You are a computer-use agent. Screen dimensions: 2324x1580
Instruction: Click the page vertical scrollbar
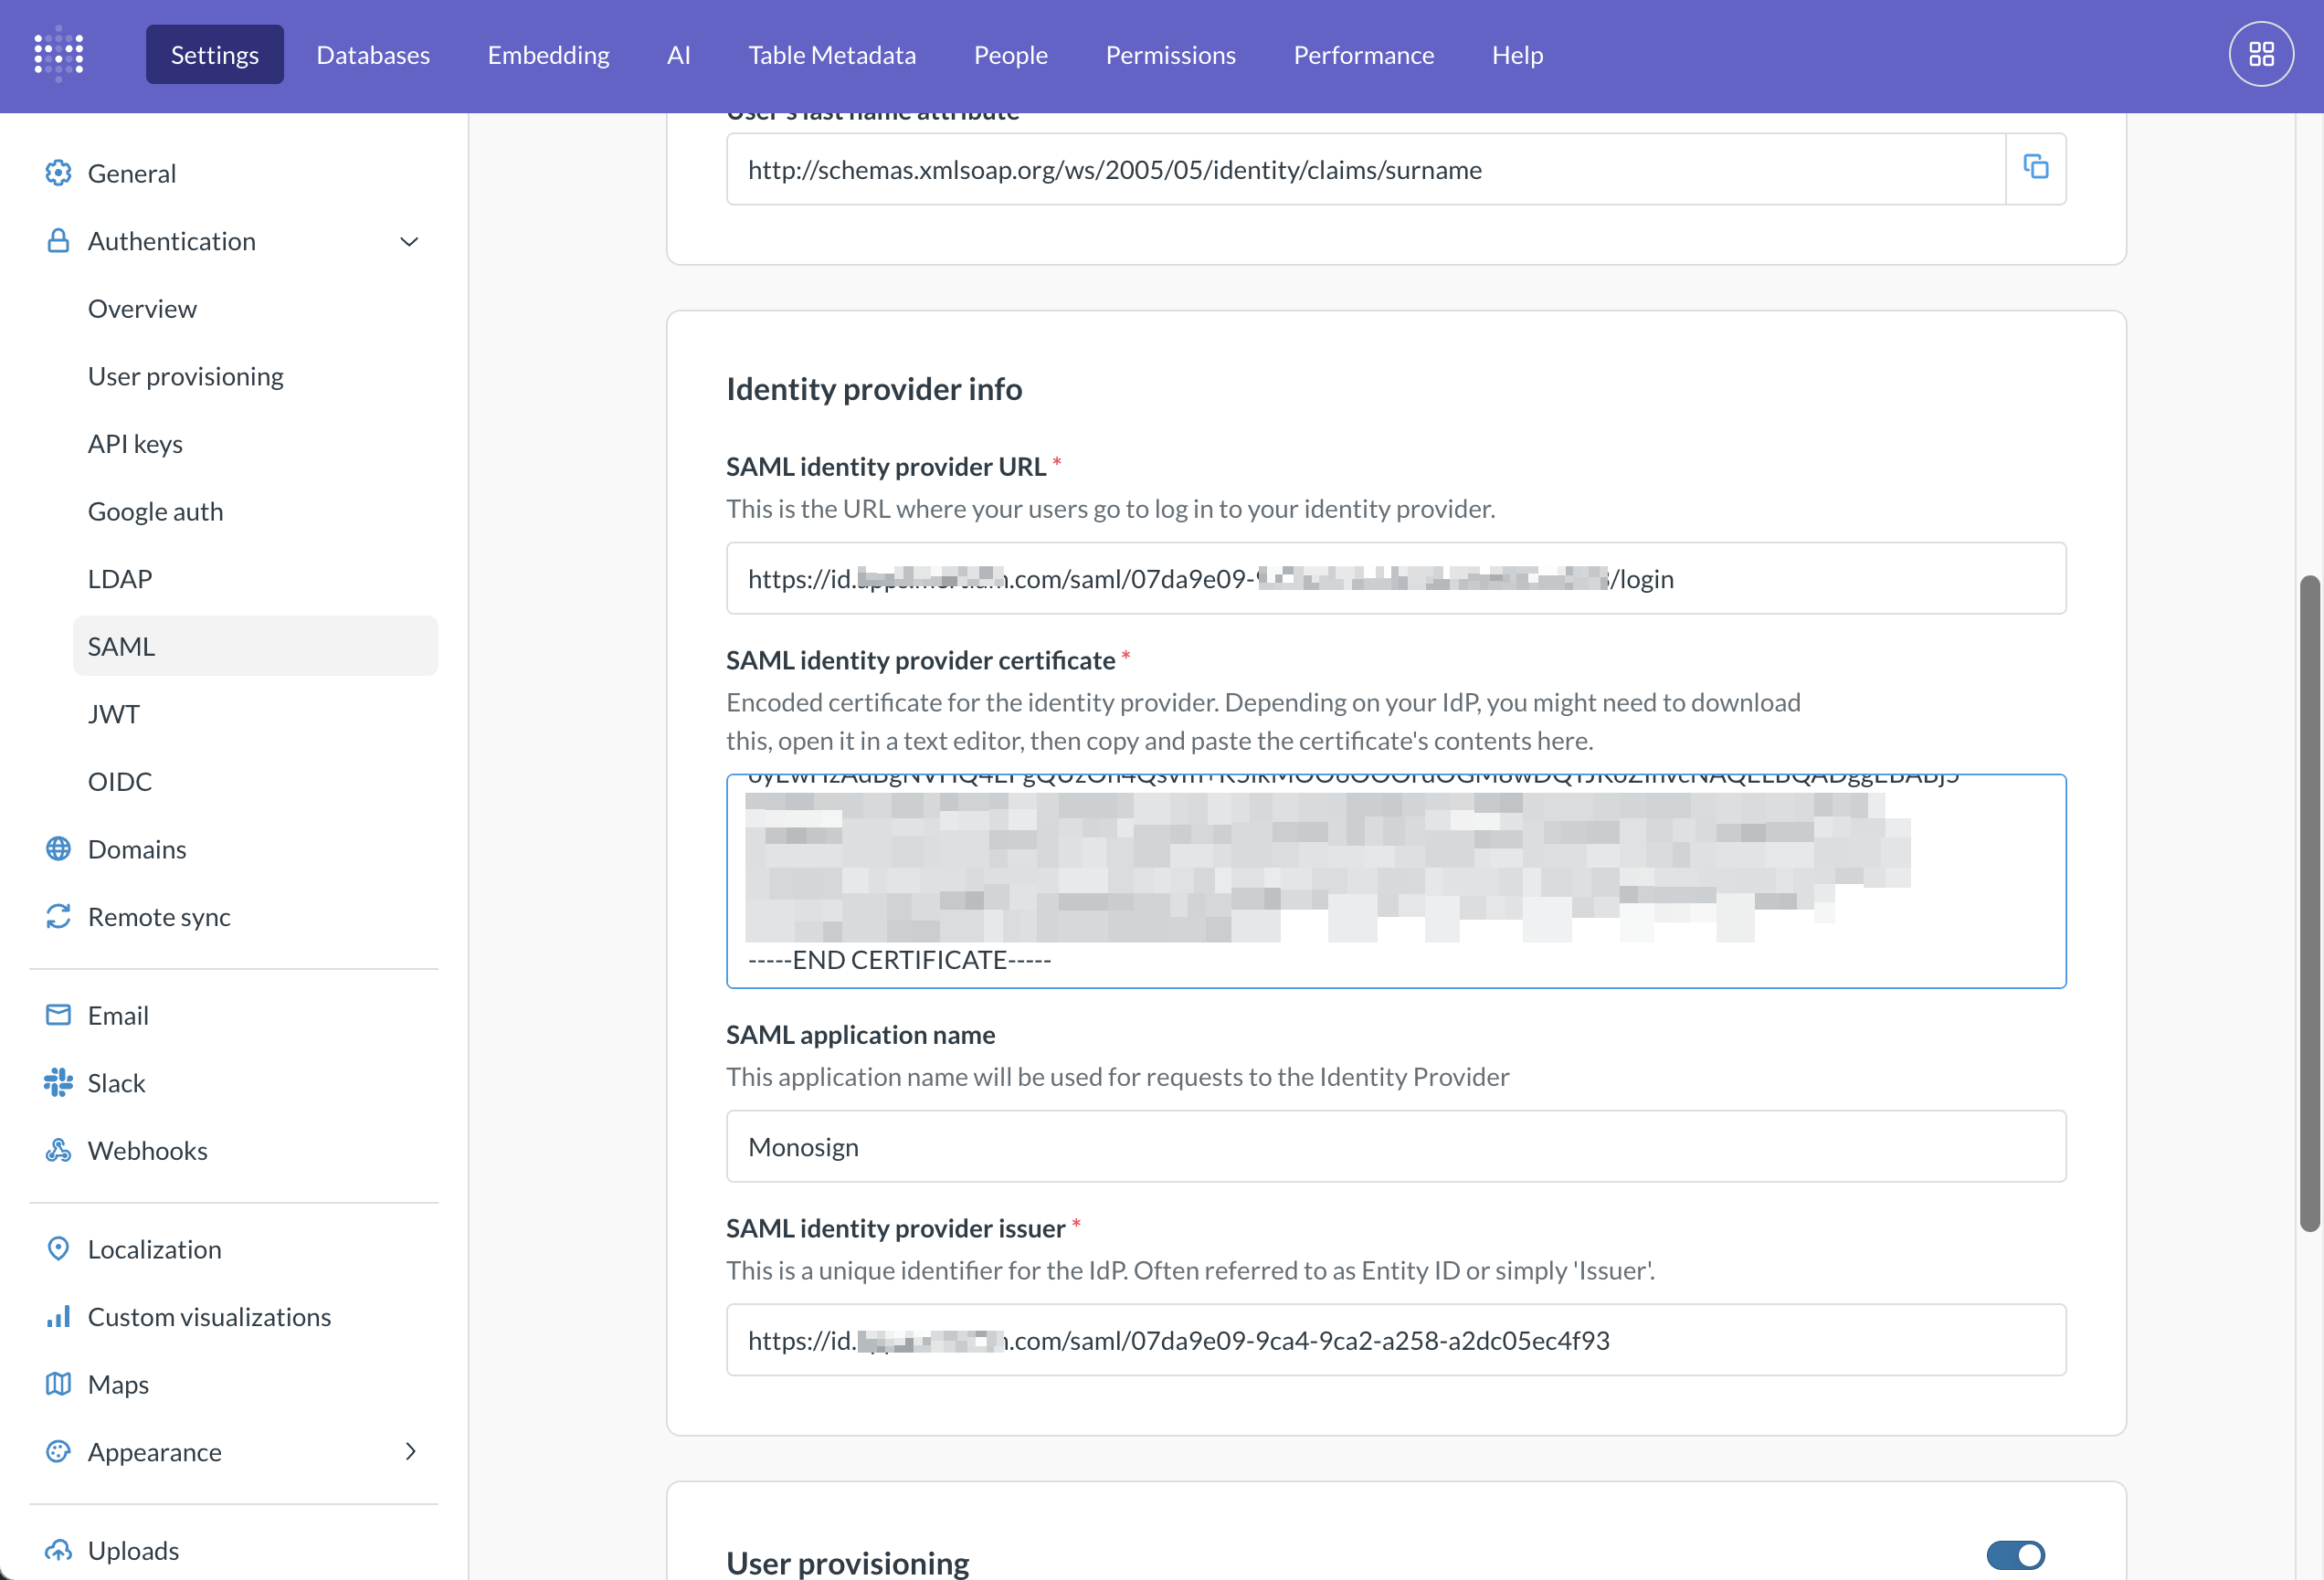tap(2309, 903)
